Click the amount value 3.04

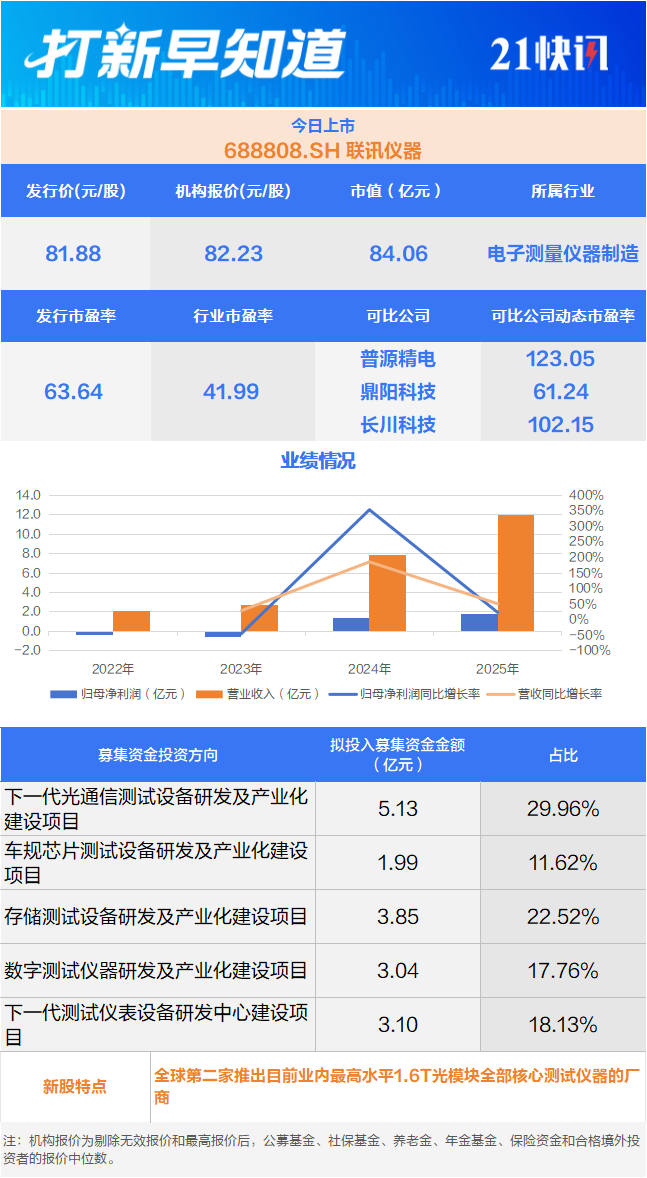[398, 971]
